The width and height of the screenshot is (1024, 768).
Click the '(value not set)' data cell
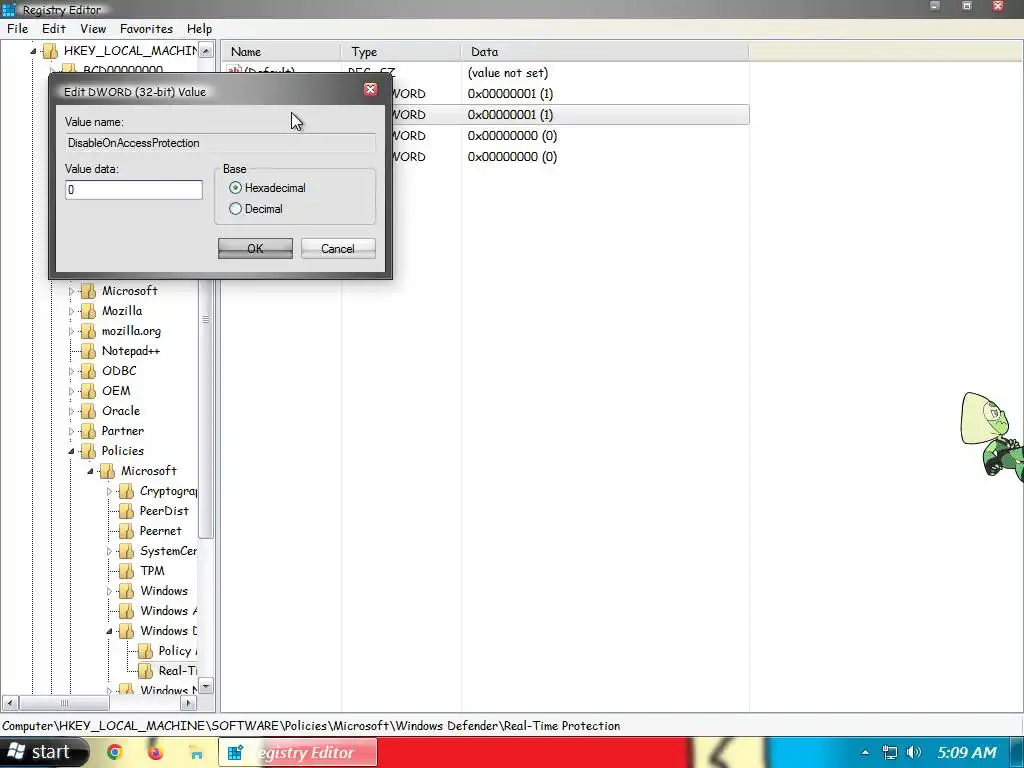[507, 73]
